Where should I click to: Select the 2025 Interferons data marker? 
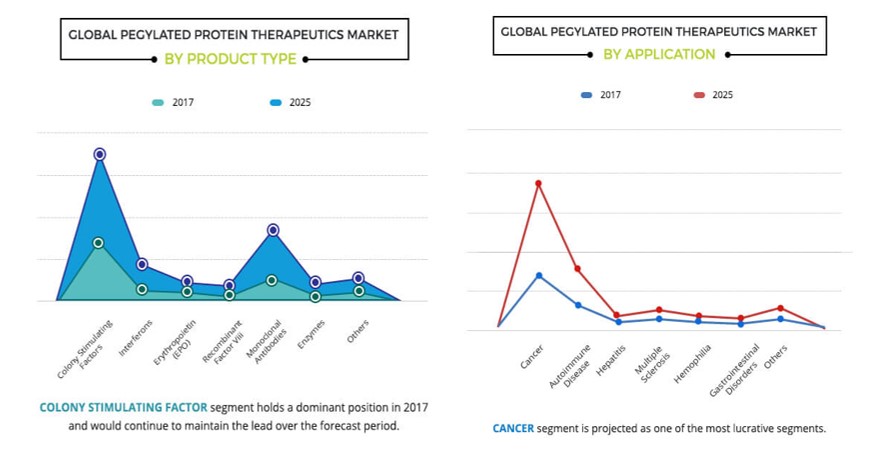142,264
